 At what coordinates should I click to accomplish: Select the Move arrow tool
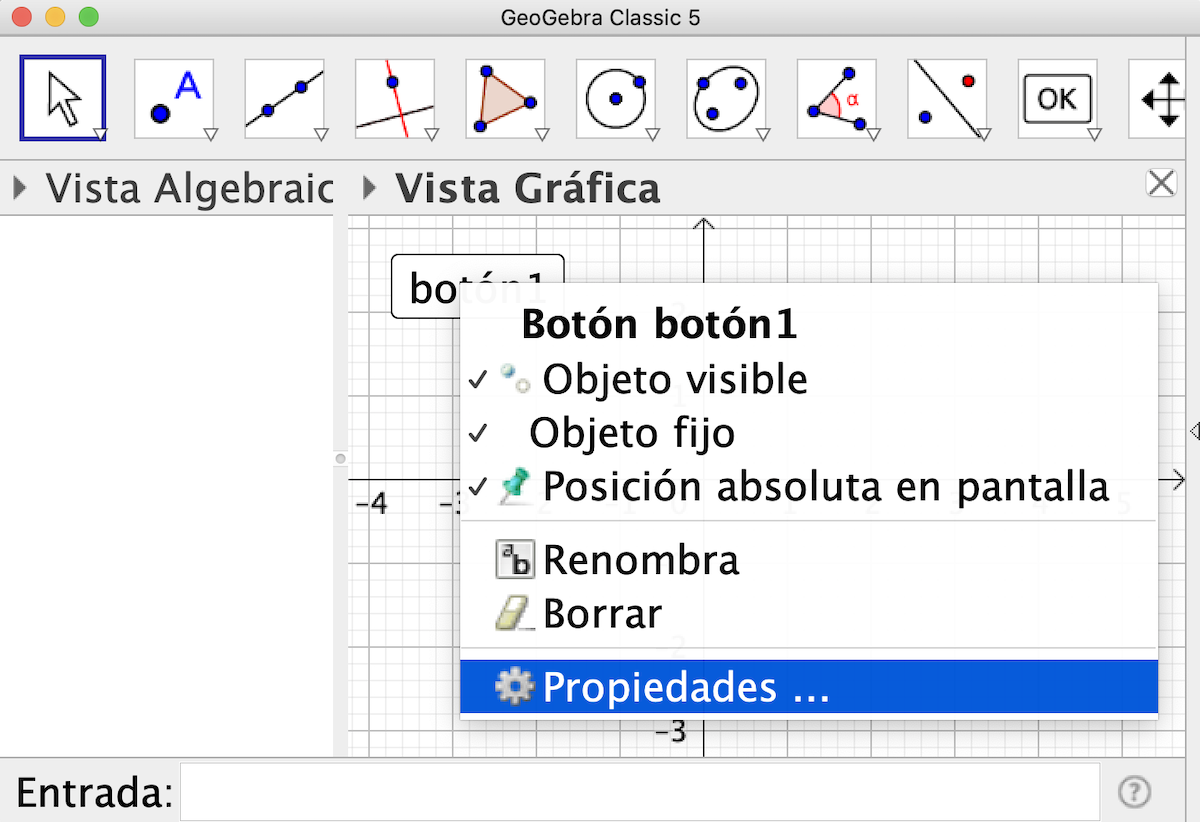pos(63,97)
